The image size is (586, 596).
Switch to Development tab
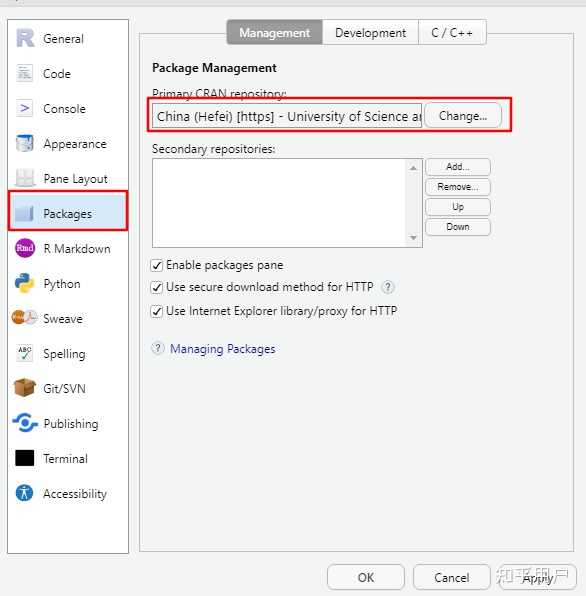pyautogui.click(x=371, y=33)
